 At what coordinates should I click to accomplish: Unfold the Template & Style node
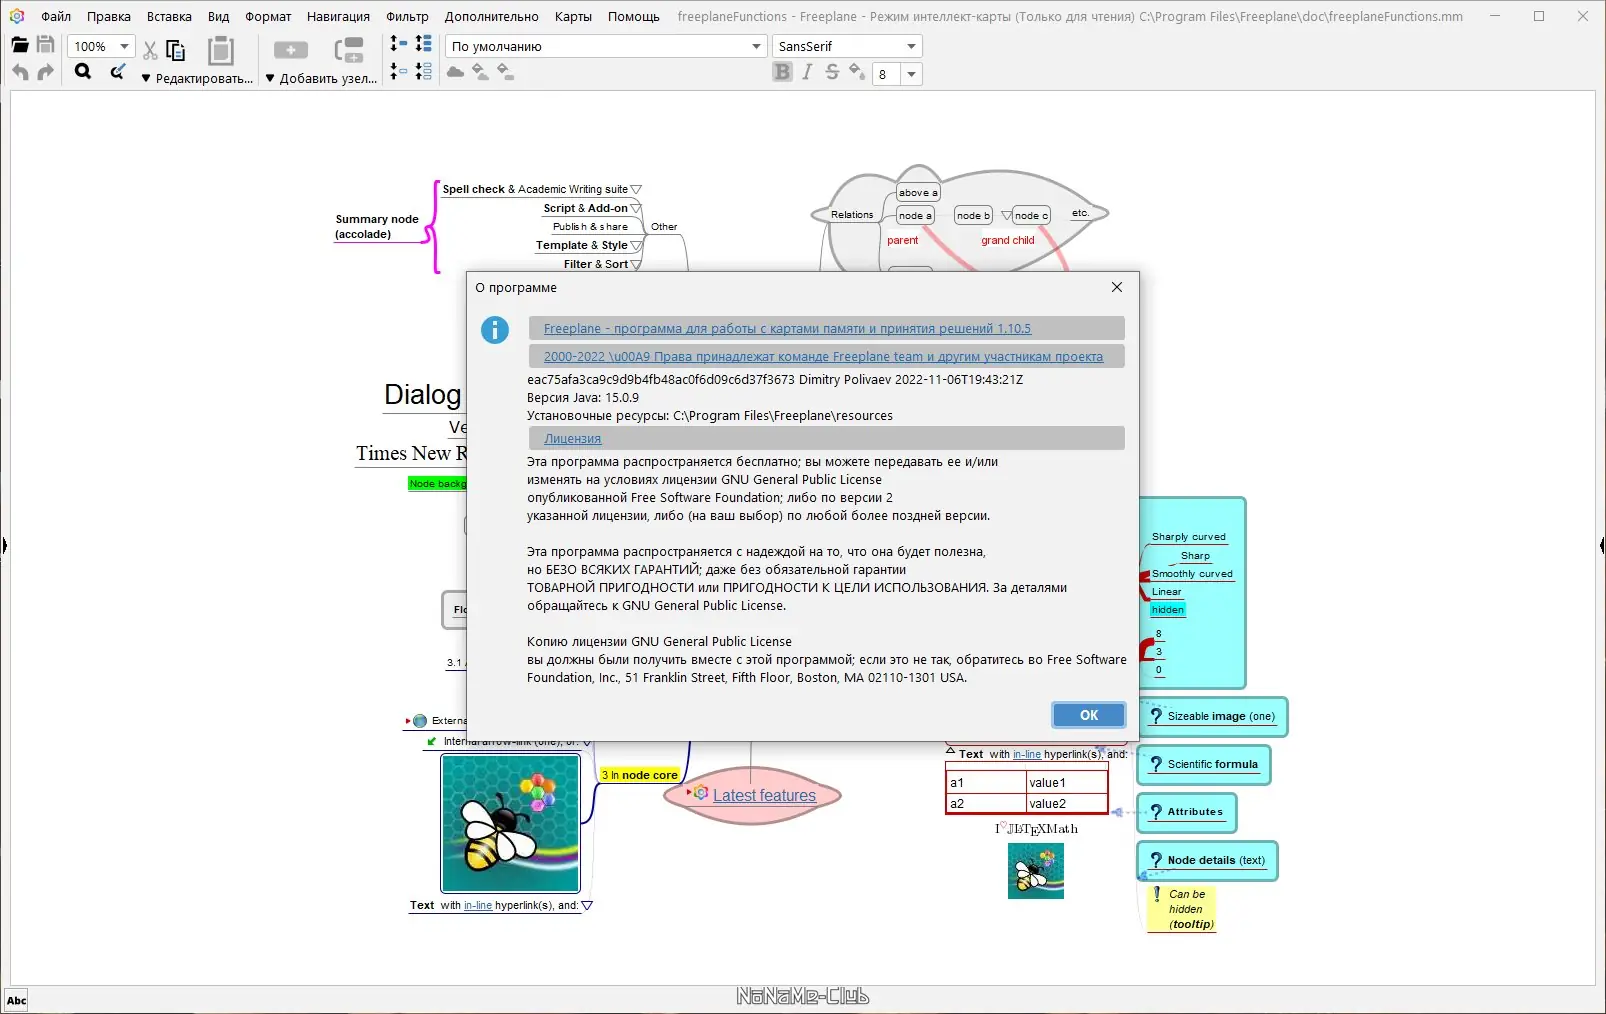tap(636, 245)
